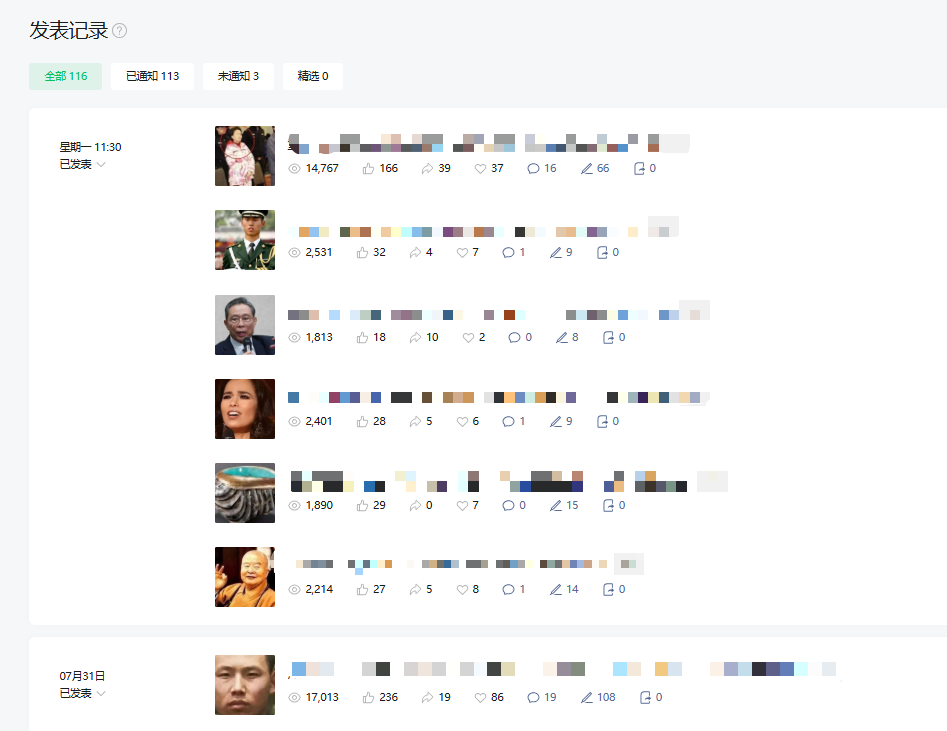Click the thumbs-up icon with 166 likes
Image resolution: width=947 pixels, height=731 pixels.
click(368, 169)
